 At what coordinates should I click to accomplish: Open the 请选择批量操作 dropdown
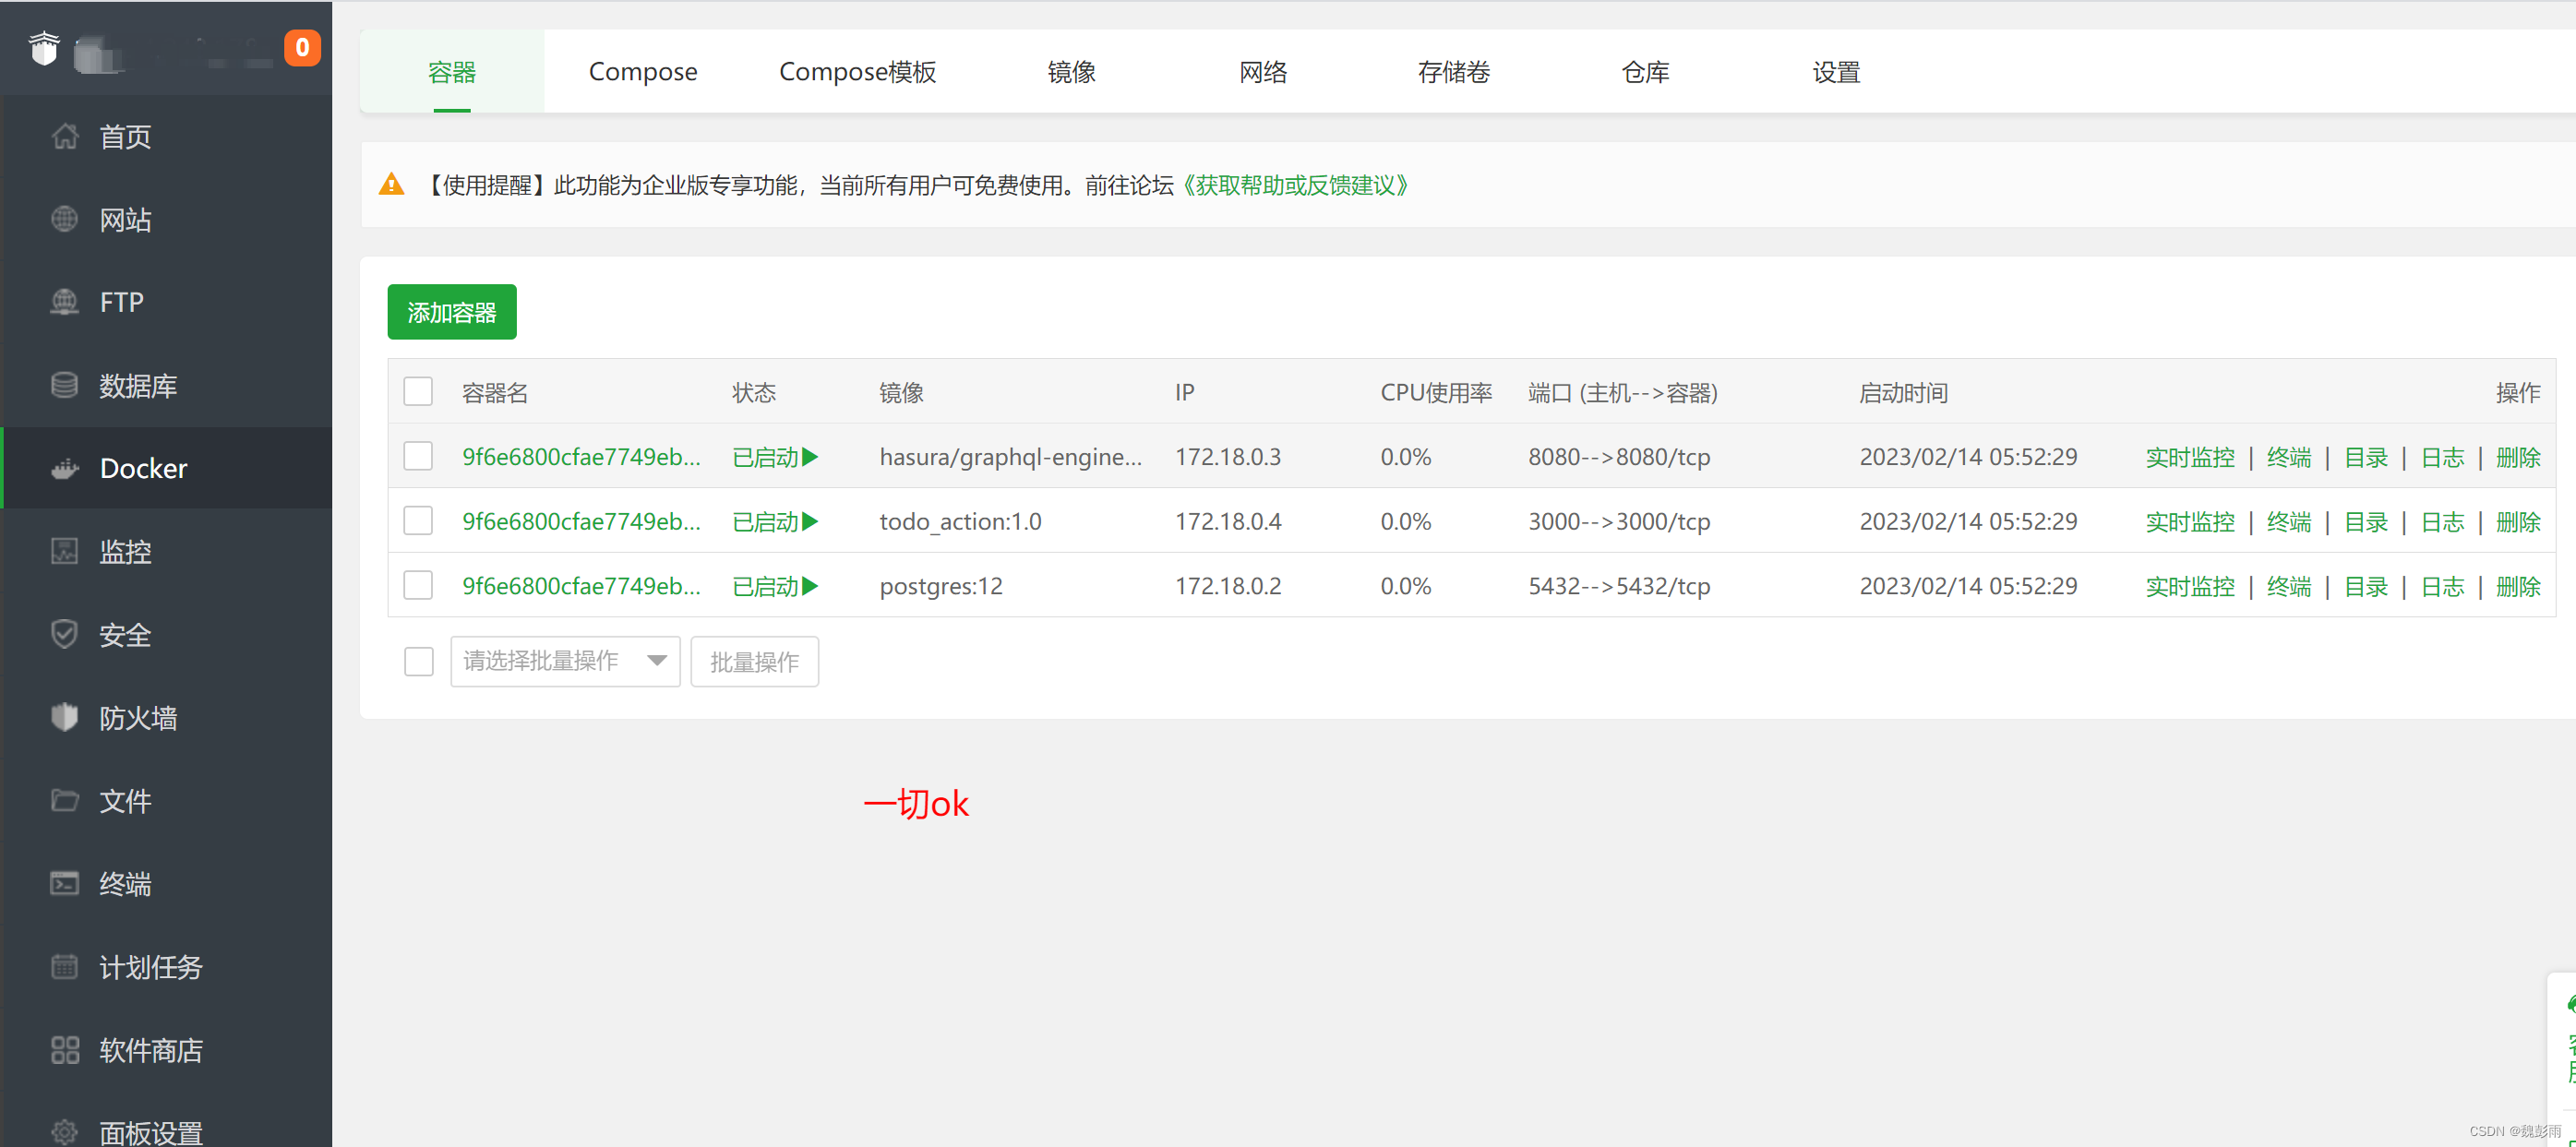tap(565, 661)
